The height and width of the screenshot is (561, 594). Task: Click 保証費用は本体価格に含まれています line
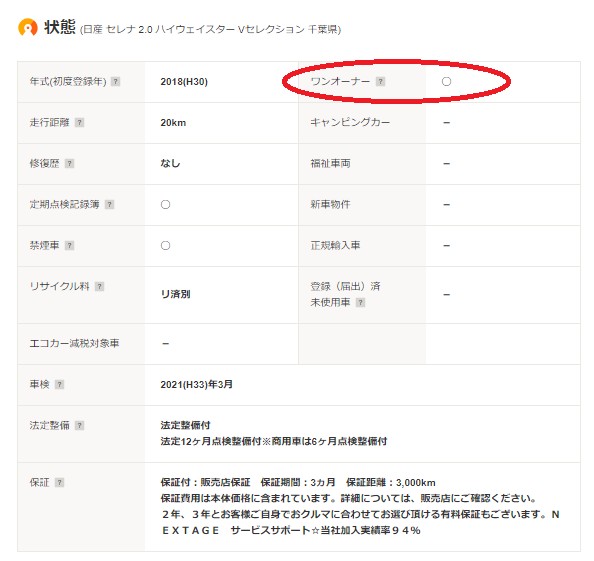point(348,498)
